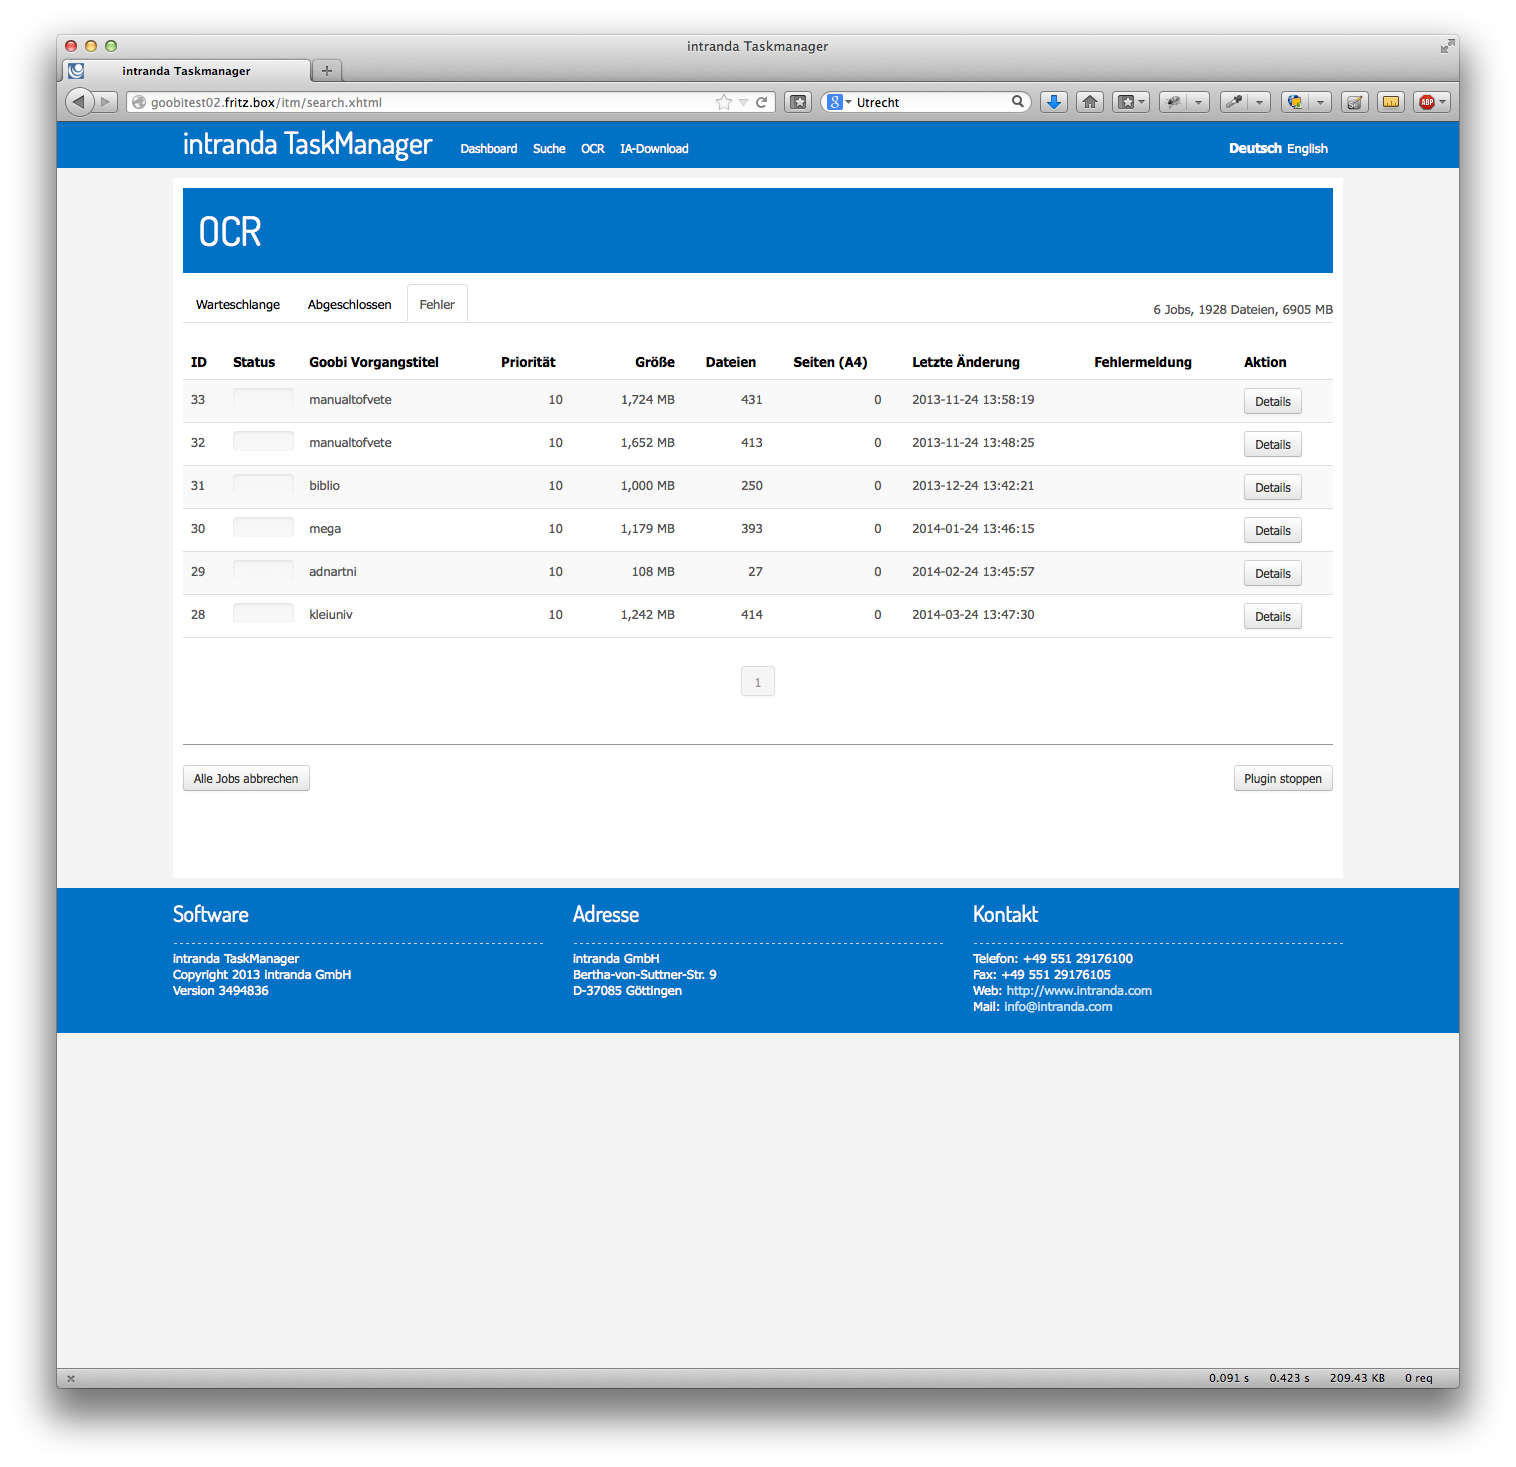Click the Größe column header

[655, 362]
